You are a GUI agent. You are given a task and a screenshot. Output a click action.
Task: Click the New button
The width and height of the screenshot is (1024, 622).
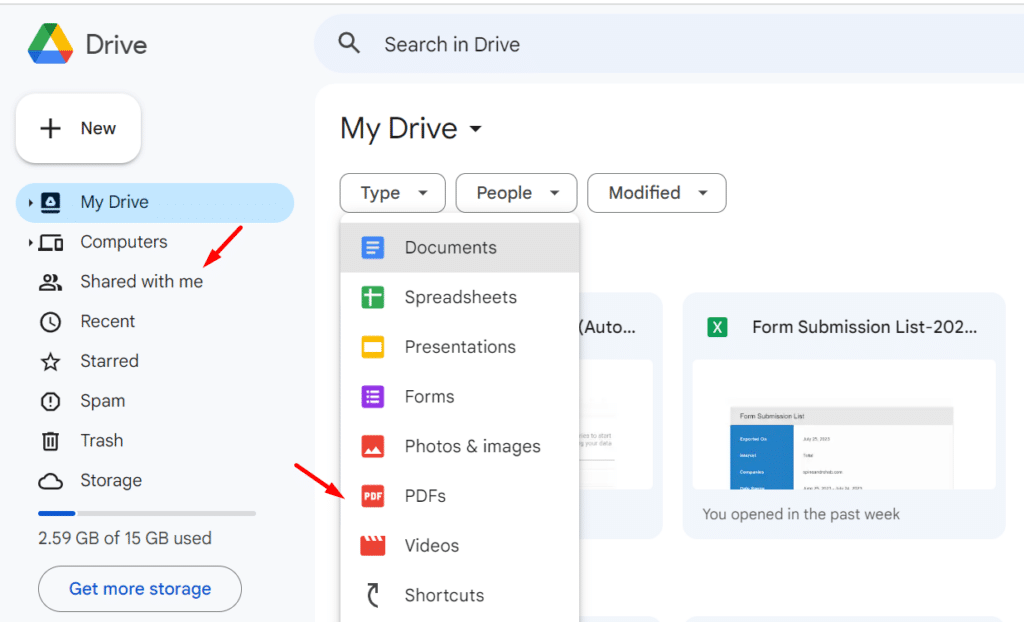(x=78, y=128)
